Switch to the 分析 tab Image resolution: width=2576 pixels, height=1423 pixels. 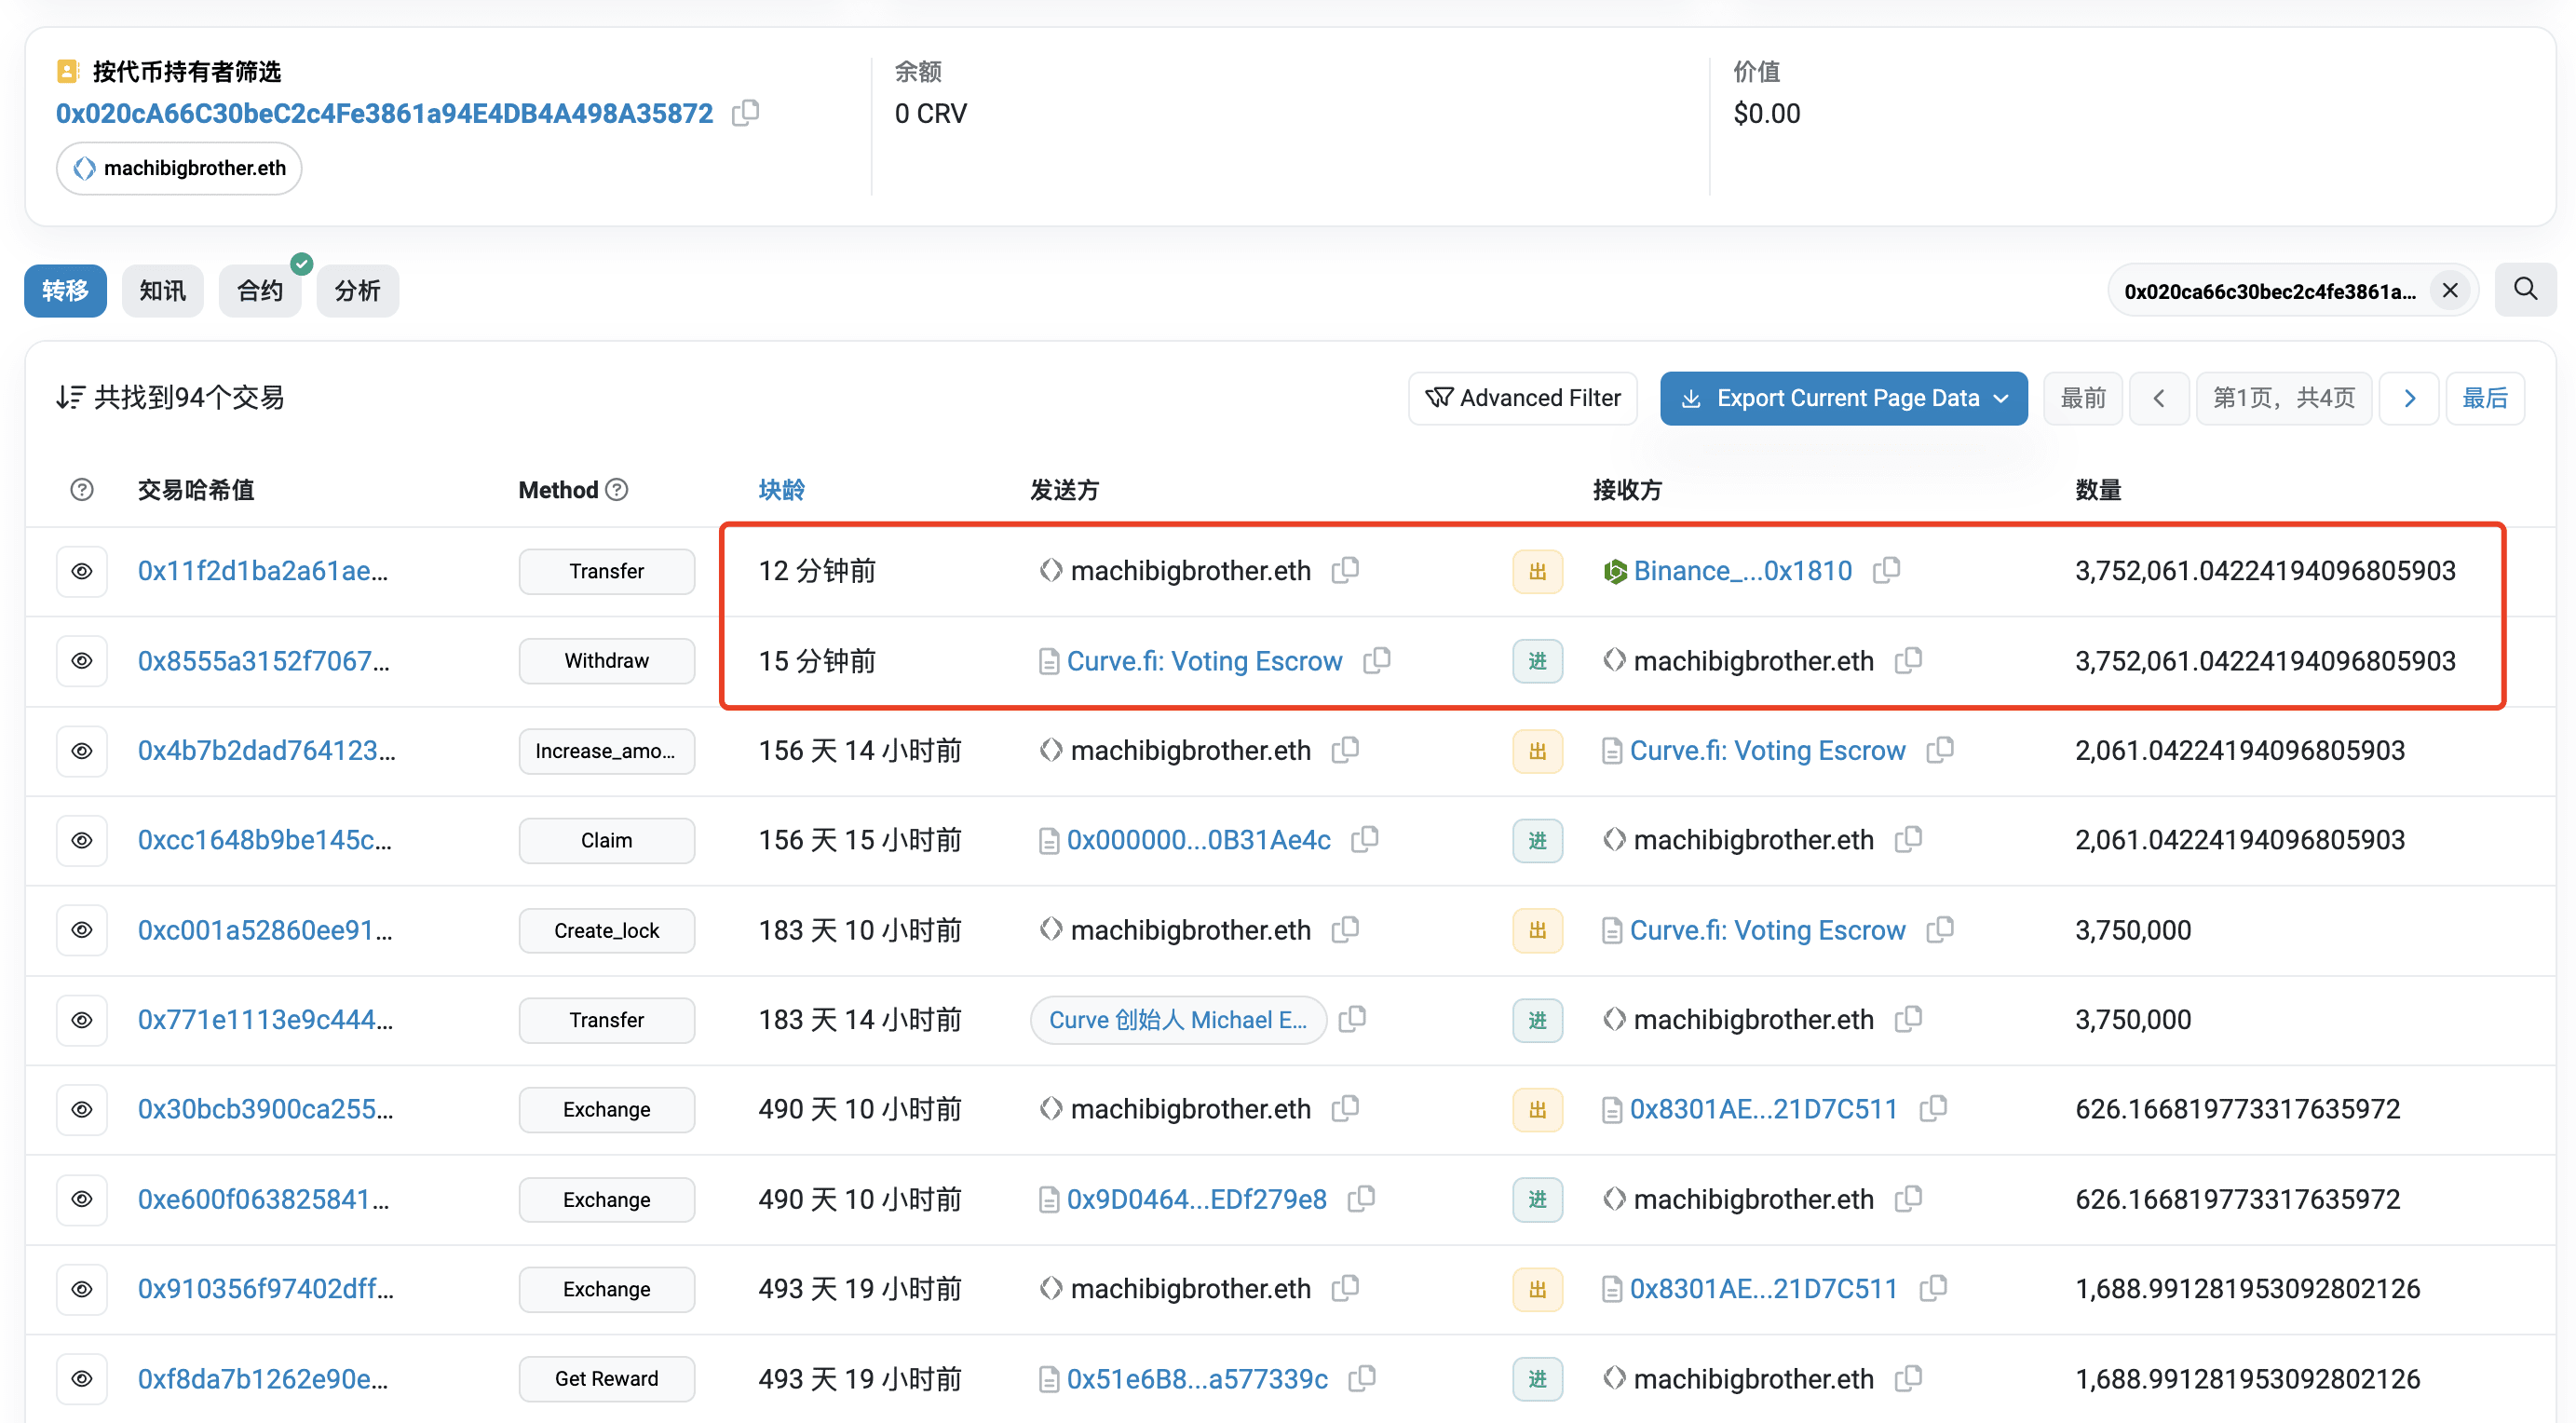(357, 291)
